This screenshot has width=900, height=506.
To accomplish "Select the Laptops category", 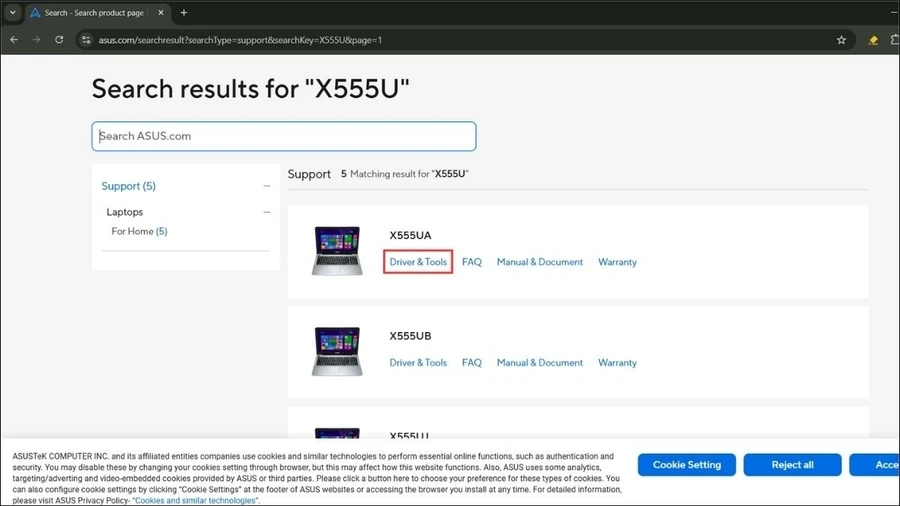I will (125, 212).
